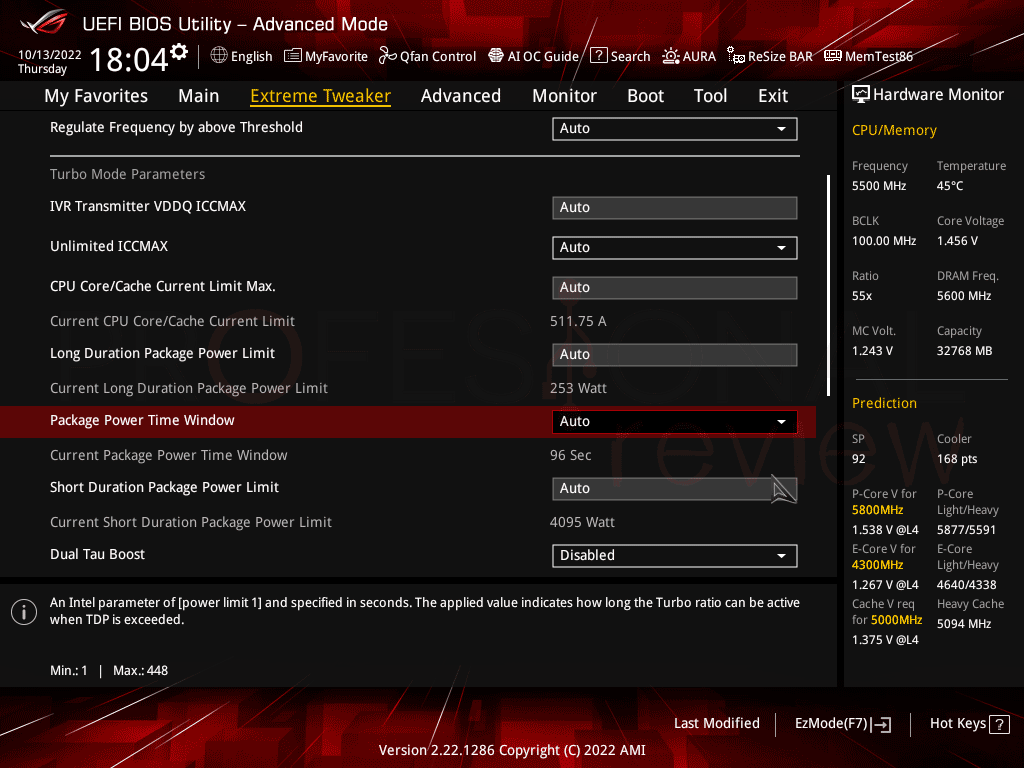Open Dual Tau Boost dropdown

tap(675, 556)
